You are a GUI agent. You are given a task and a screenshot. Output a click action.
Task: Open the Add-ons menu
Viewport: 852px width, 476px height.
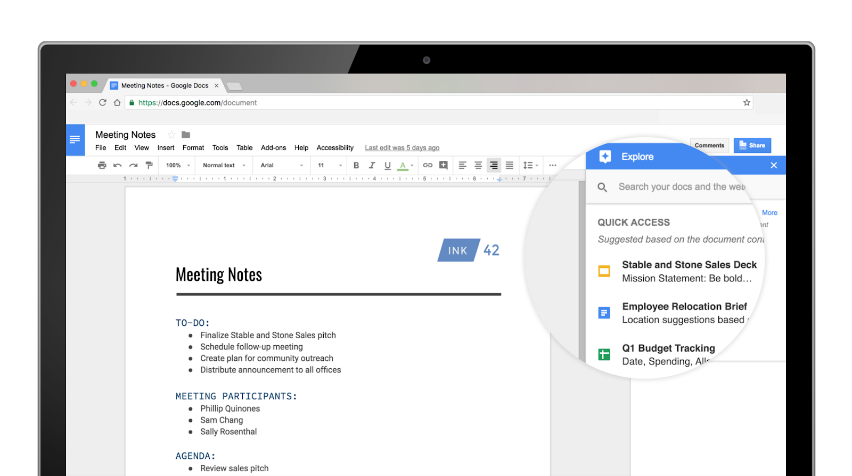click(x=273, y=148)
